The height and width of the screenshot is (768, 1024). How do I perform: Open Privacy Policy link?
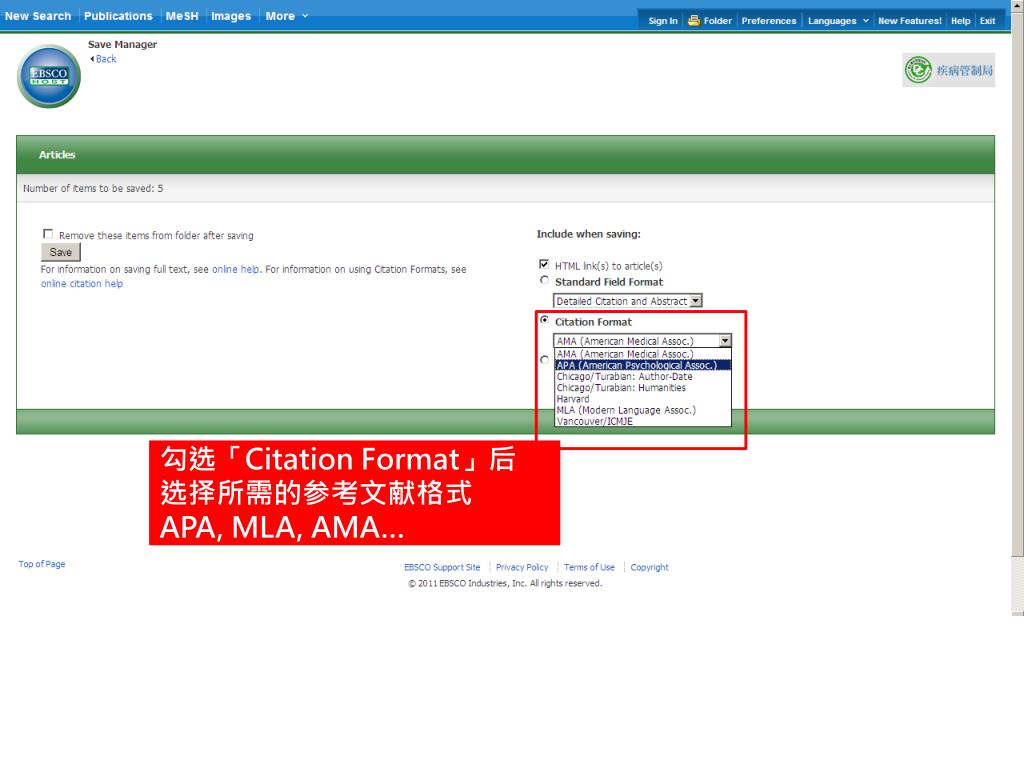[522, 567]
